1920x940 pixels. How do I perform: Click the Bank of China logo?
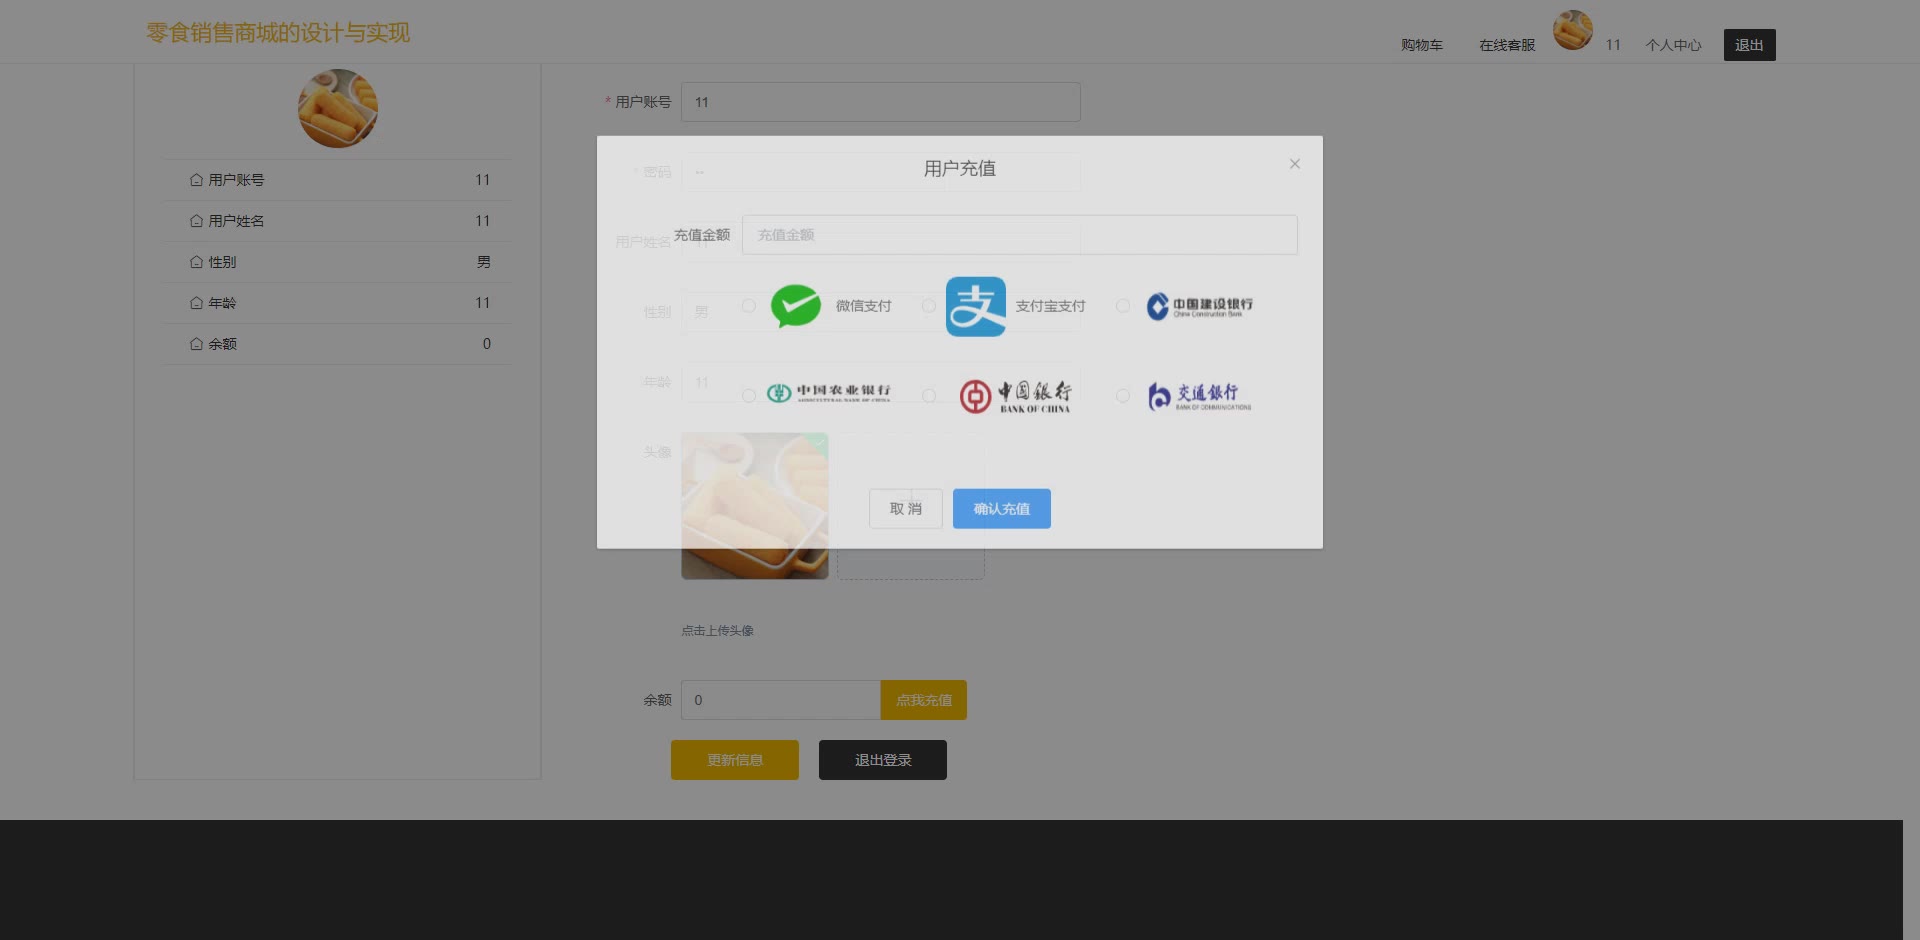tap(1015, 396)
